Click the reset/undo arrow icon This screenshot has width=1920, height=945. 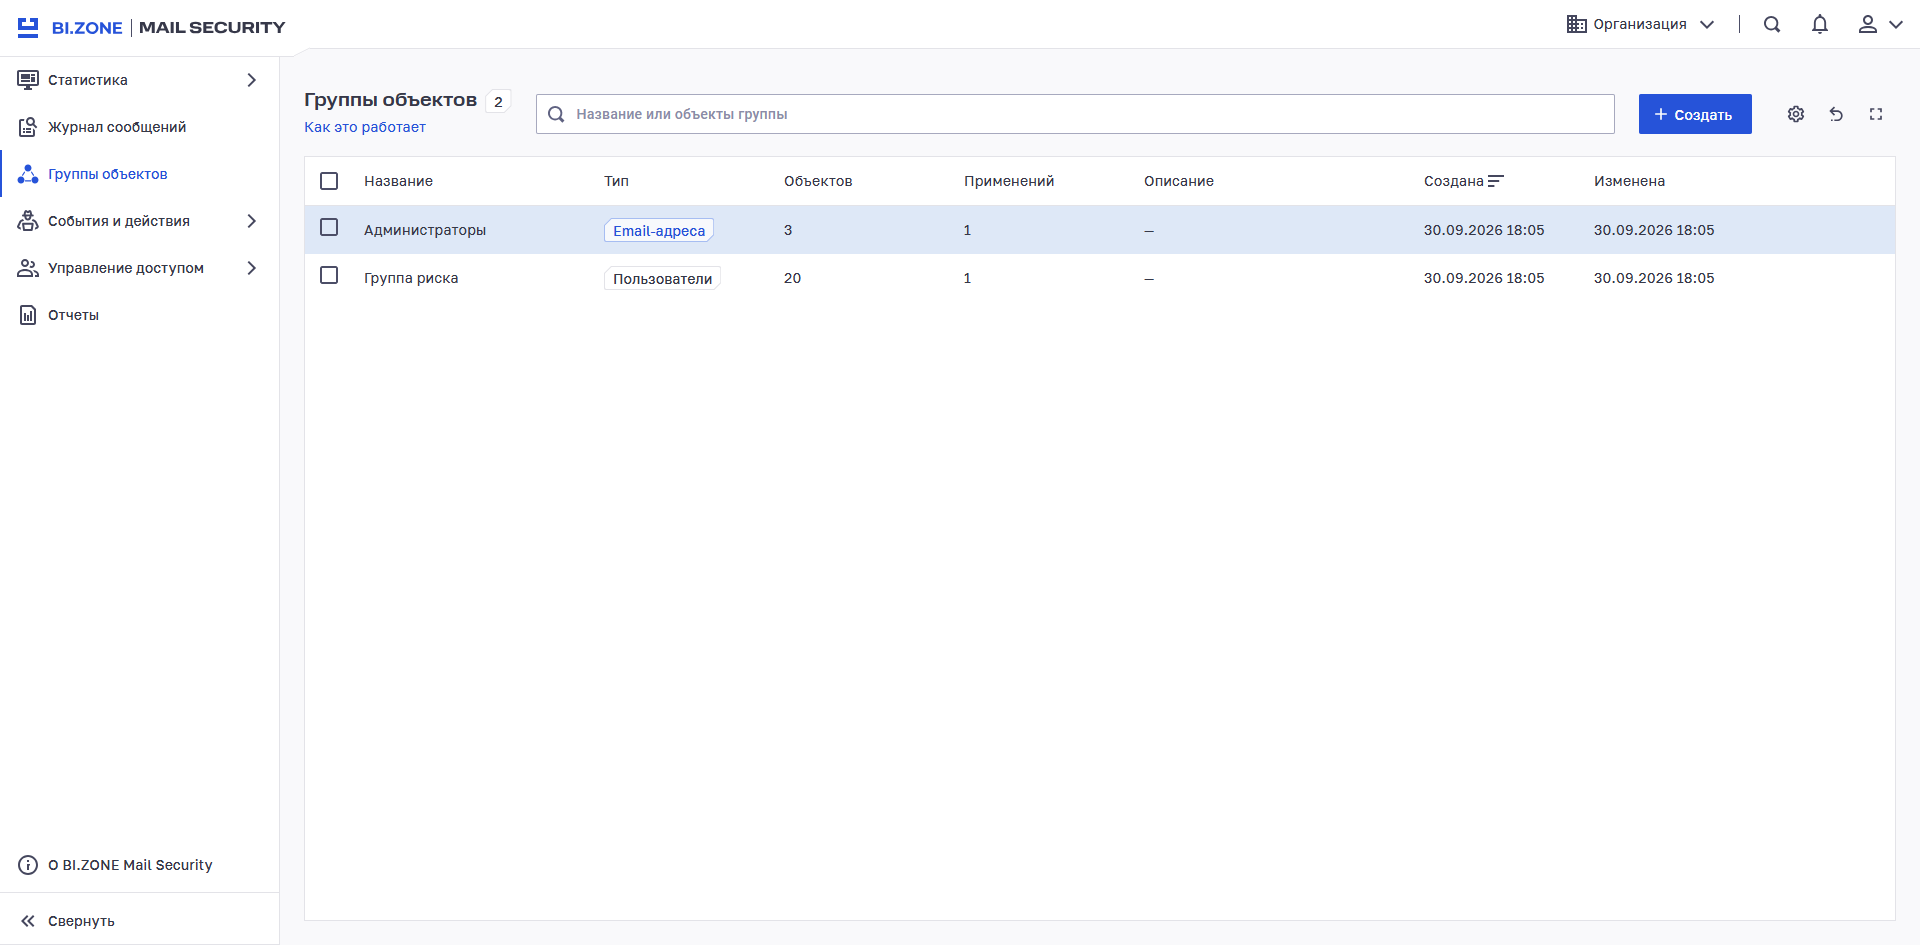click(x=1836, y=114)
